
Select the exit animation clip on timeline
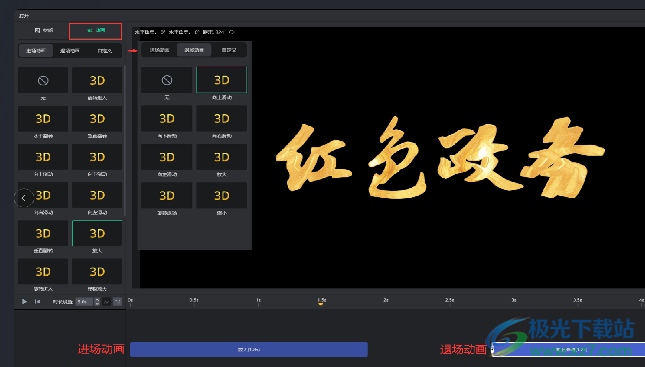(568, 350)
